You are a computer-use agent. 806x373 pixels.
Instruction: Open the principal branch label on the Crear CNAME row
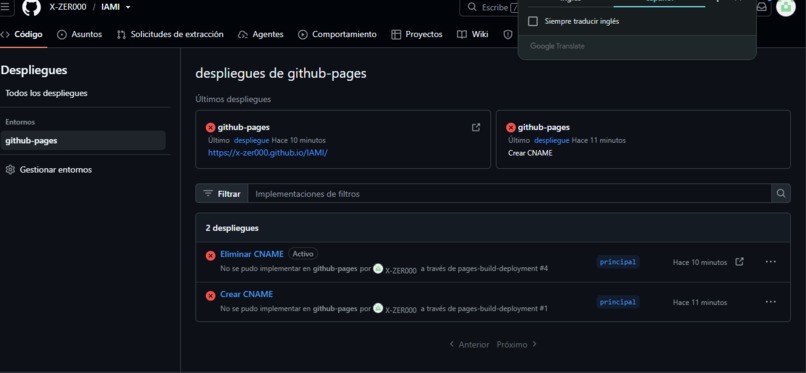tap(618, 302)
